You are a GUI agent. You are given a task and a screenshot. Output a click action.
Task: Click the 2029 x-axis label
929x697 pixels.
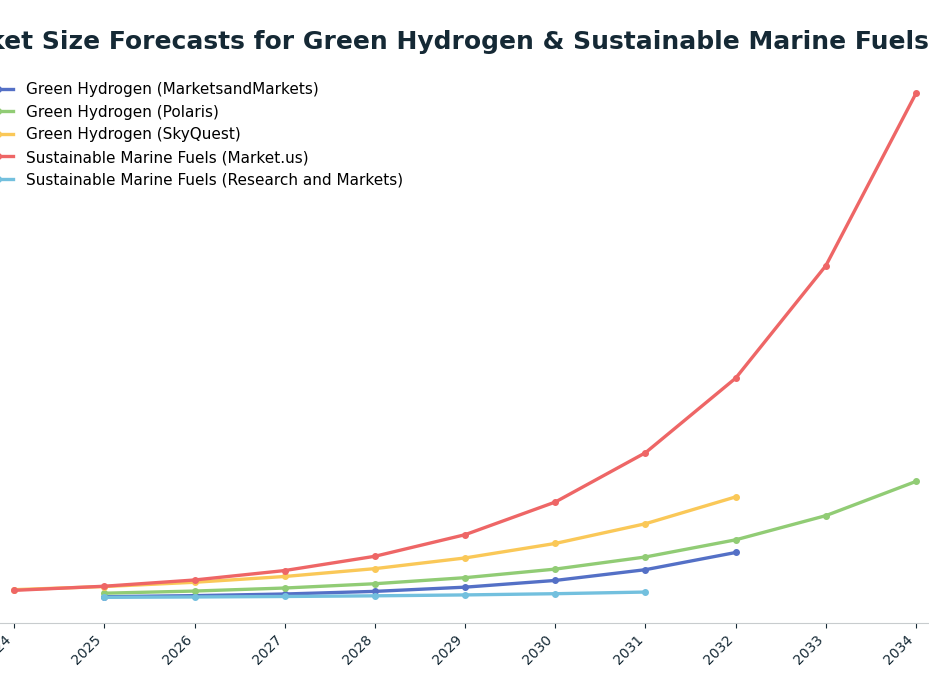coord(449,650)
